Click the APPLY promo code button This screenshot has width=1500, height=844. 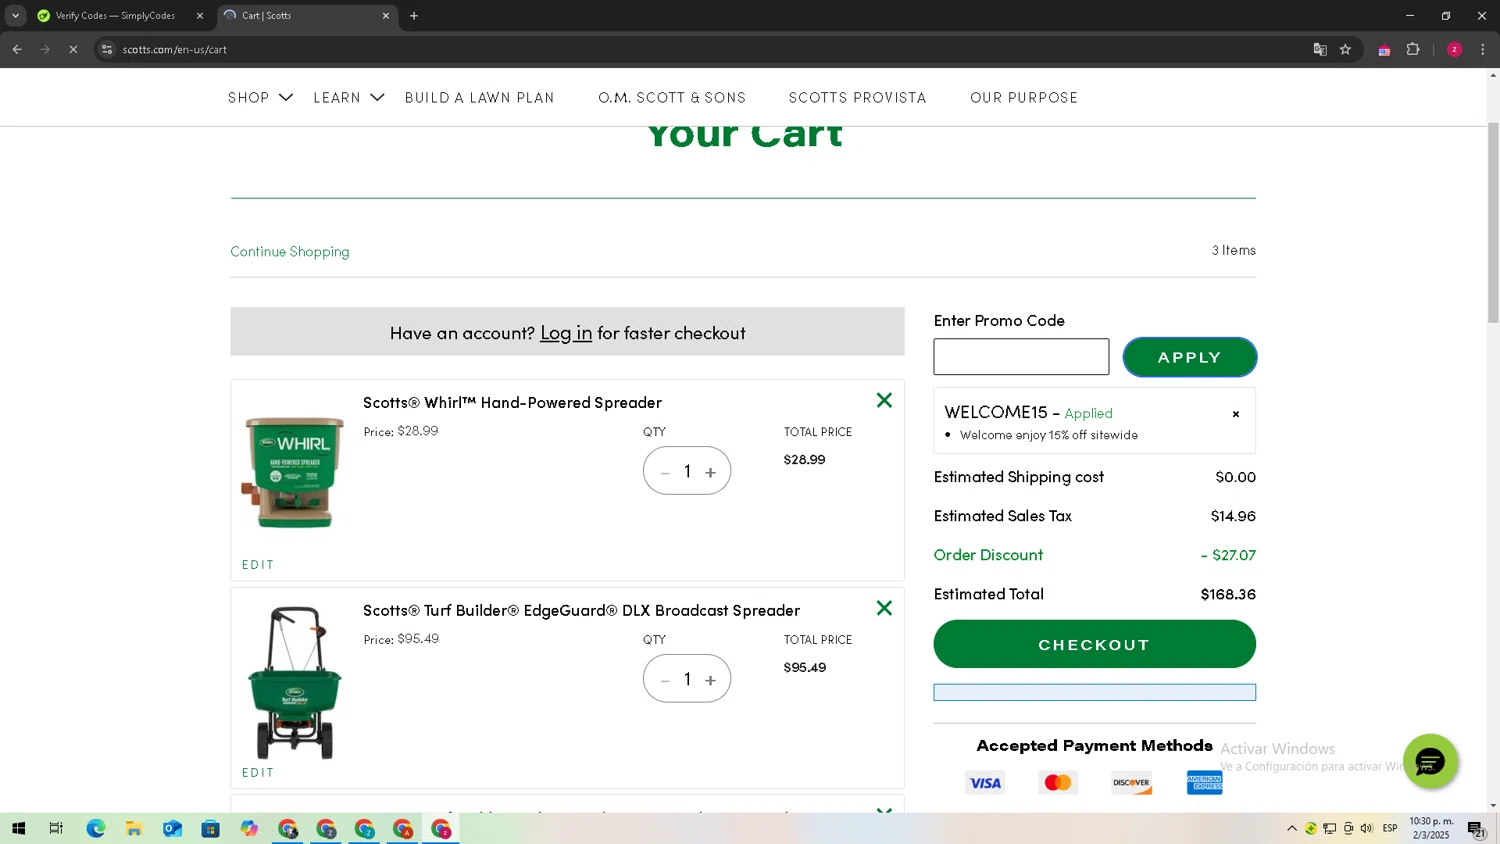click(x=1189, y=357)
